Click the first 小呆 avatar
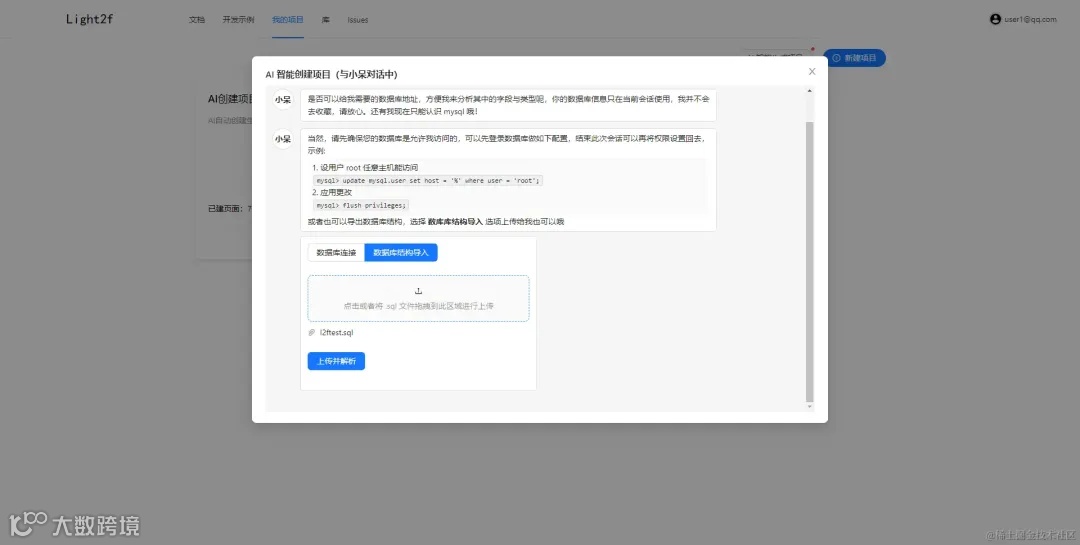The image size is (1080, 545). point(282,100)
